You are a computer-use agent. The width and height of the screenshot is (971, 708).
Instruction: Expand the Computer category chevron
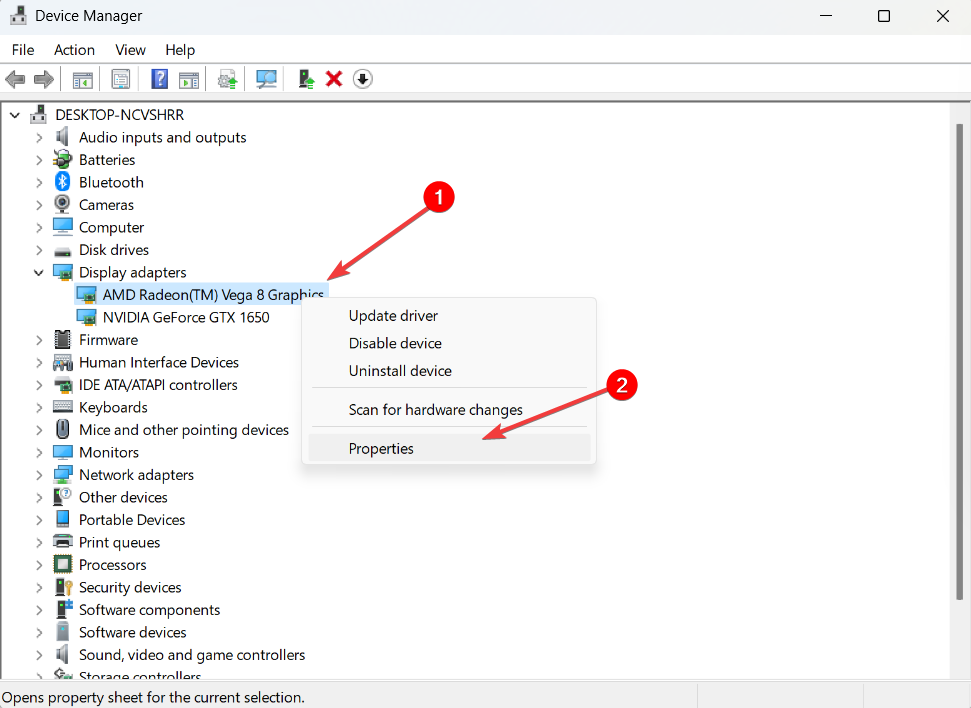[39, 227]
